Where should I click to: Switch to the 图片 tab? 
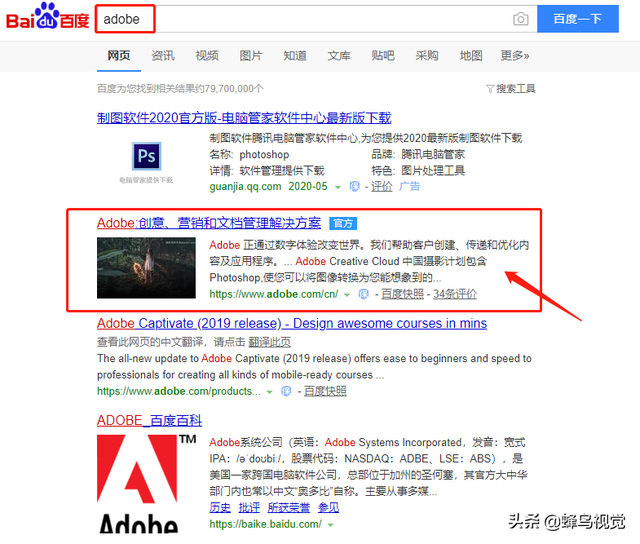251,56
